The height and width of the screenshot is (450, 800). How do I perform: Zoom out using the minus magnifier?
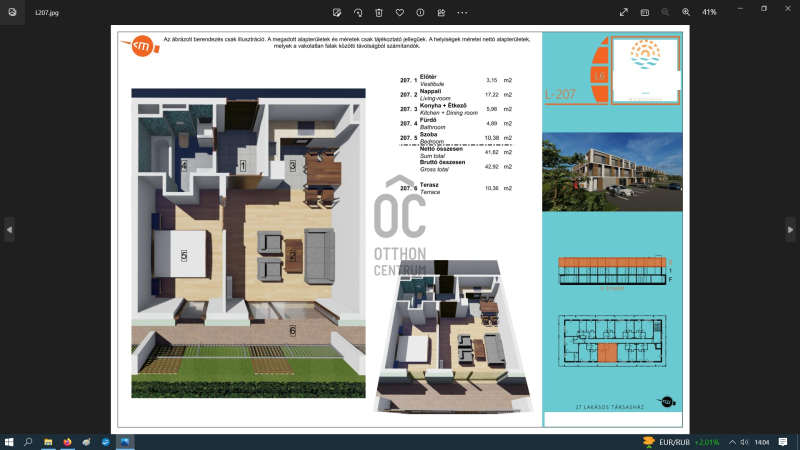click(665, 12)
